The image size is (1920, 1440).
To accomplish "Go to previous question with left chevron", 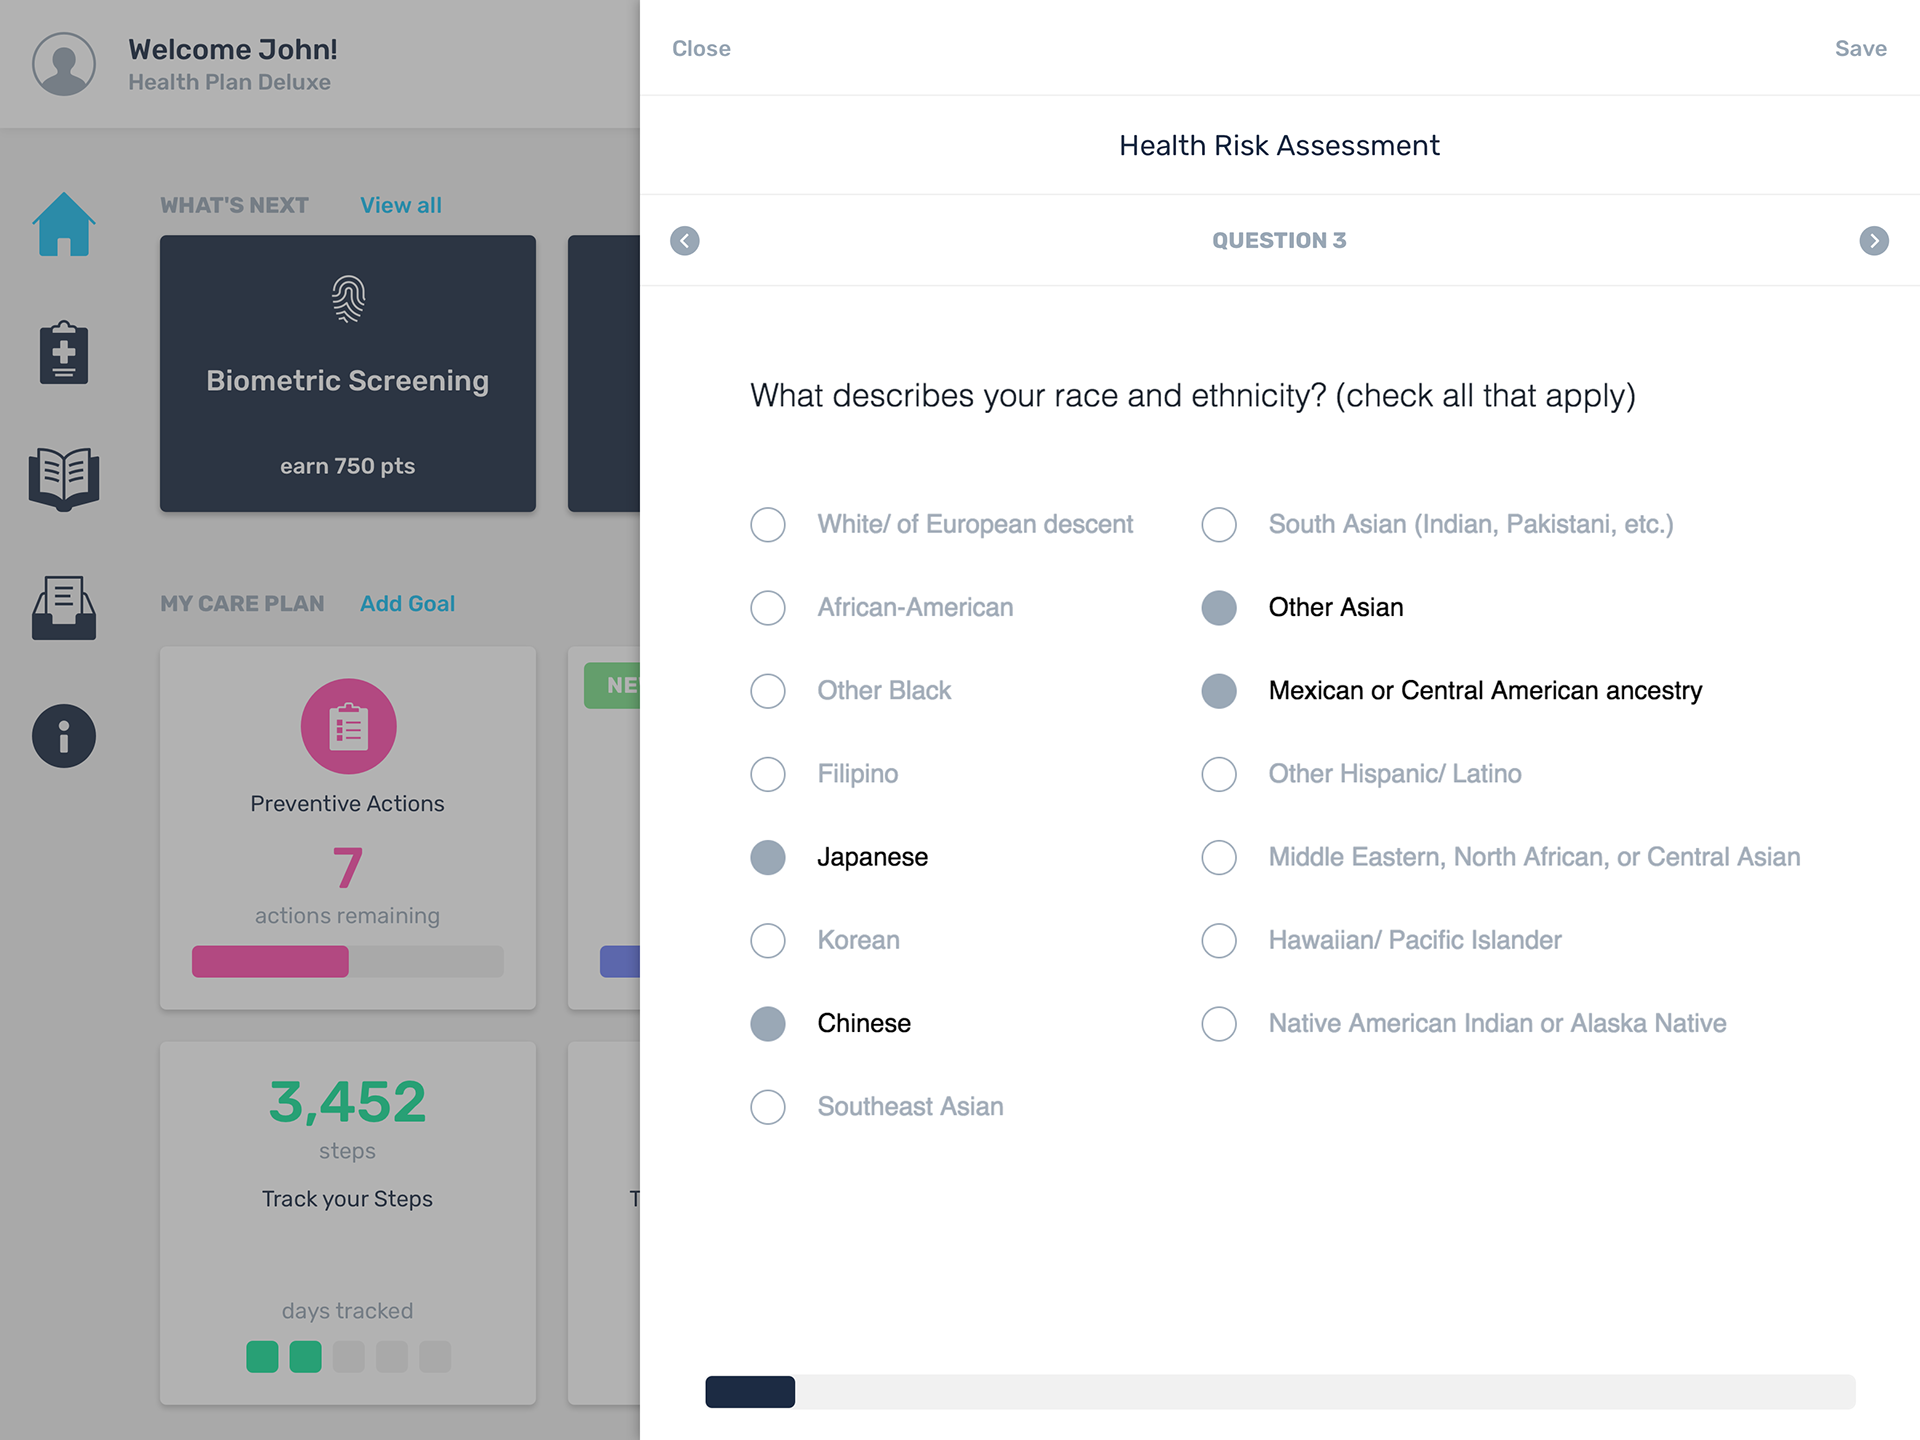I will (685, 241).
